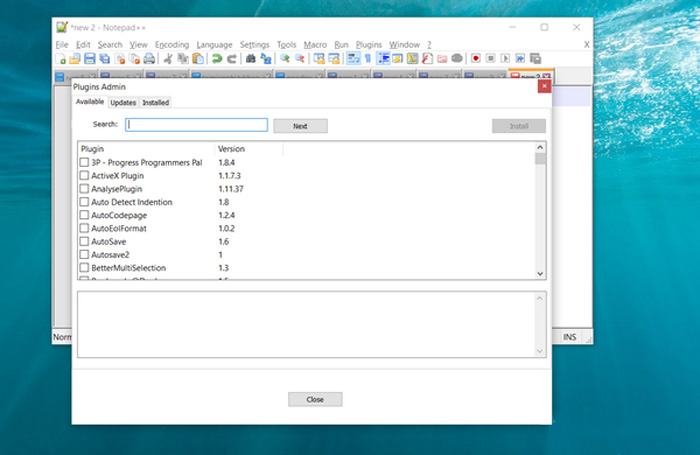Image resolution: width=700 pixels, height=455 pixels.
Task: Click the Next search button
Action: (x=300, y=126)
